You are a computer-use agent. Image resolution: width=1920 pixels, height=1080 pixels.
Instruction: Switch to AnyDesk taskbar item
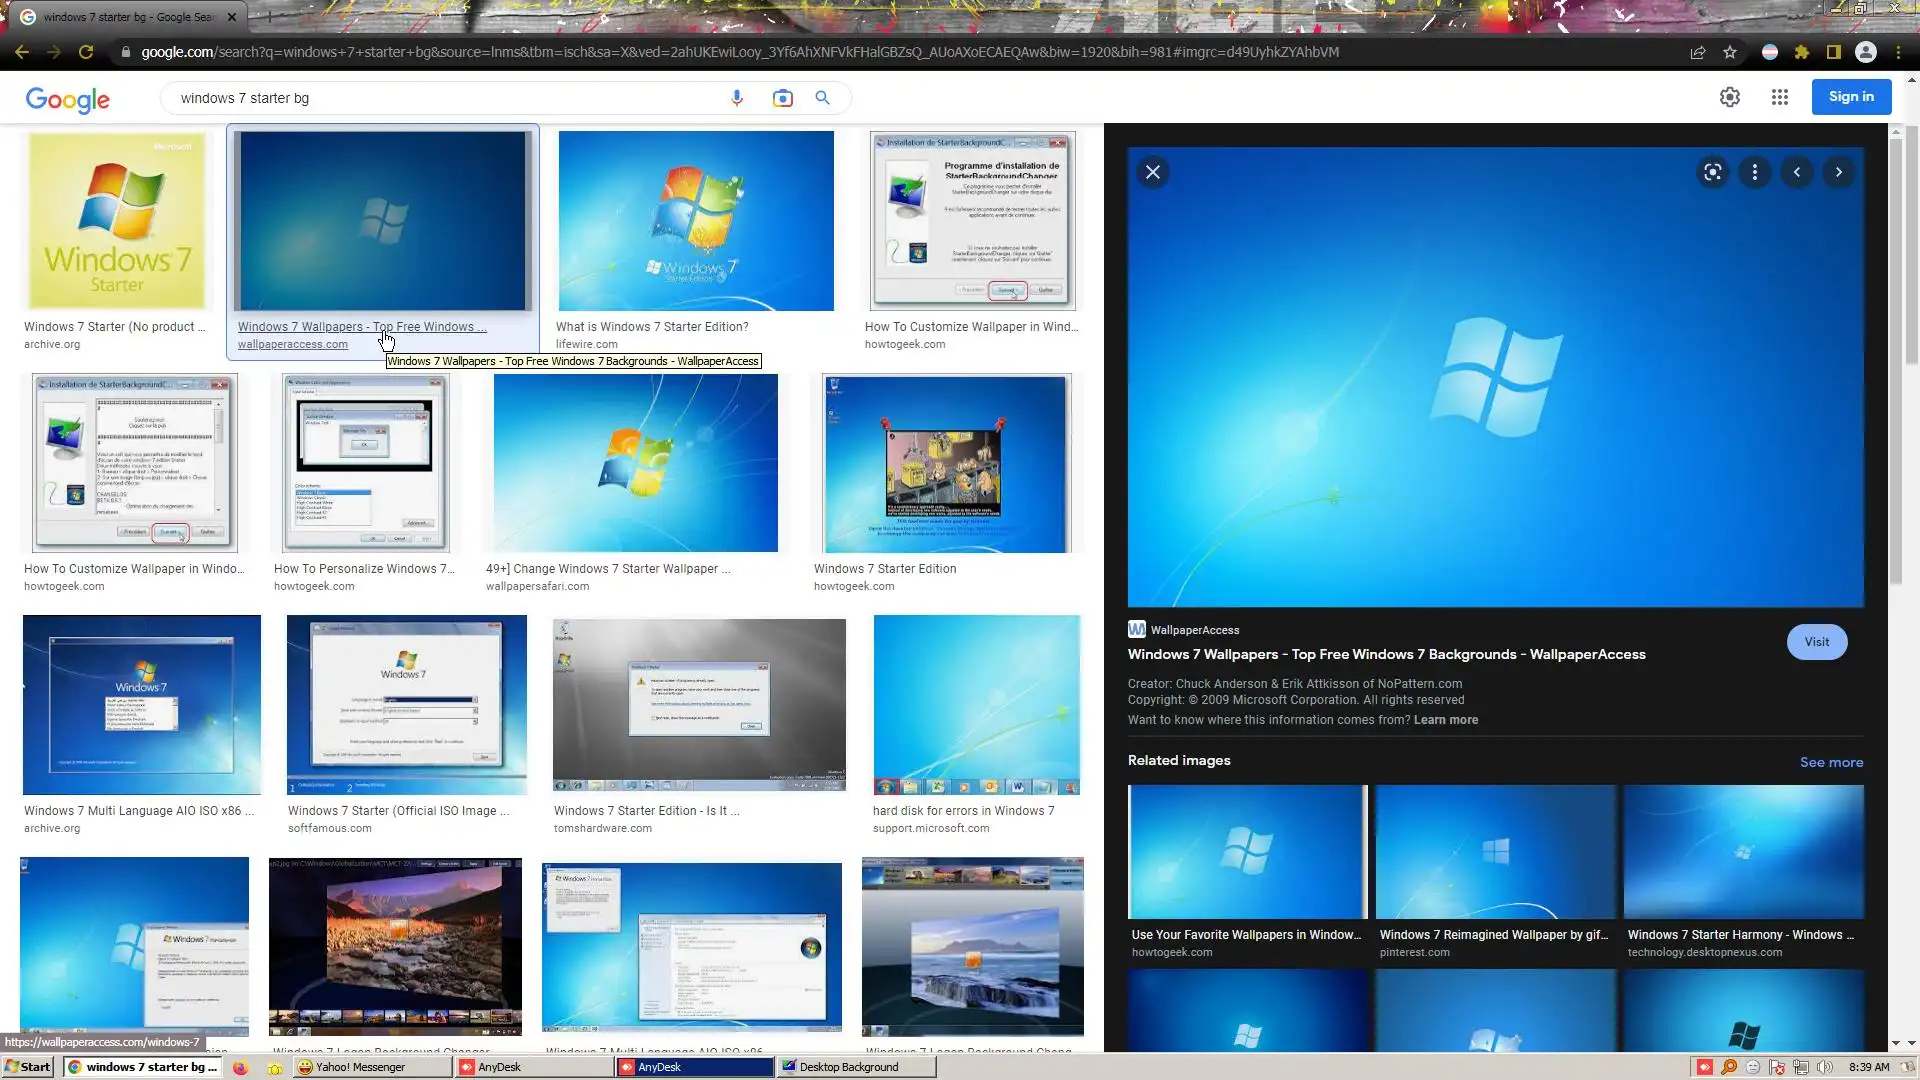point(535,1067)
